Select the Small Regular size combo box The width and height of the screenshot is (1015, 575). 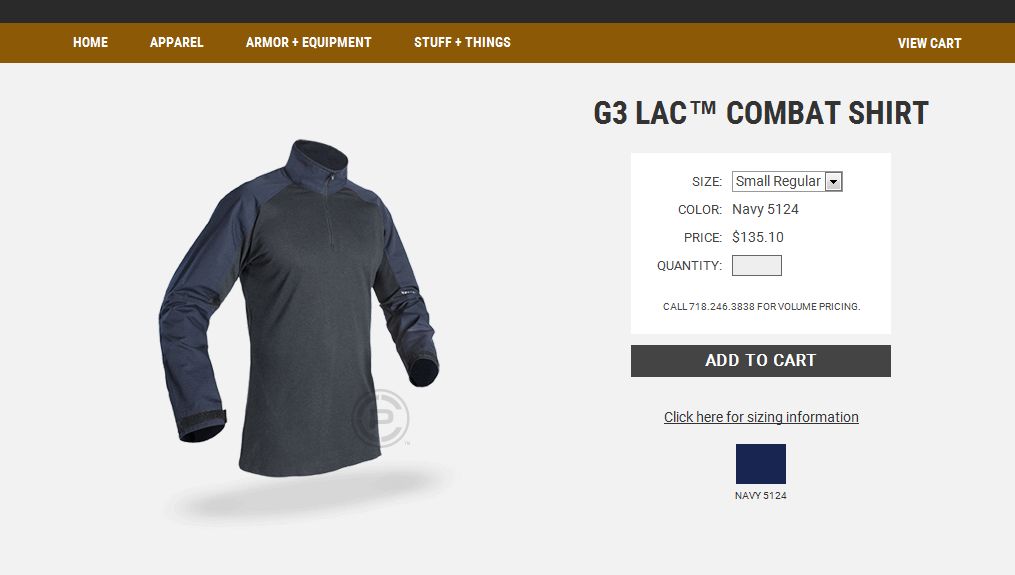point(786,181)
